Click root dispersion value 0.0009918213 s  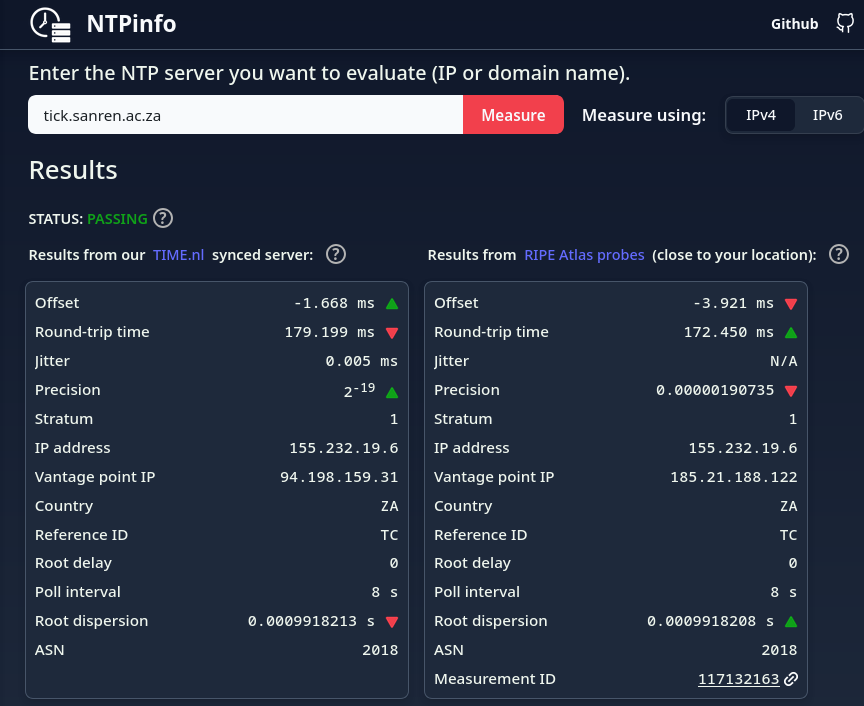click(x=311, y=622)
